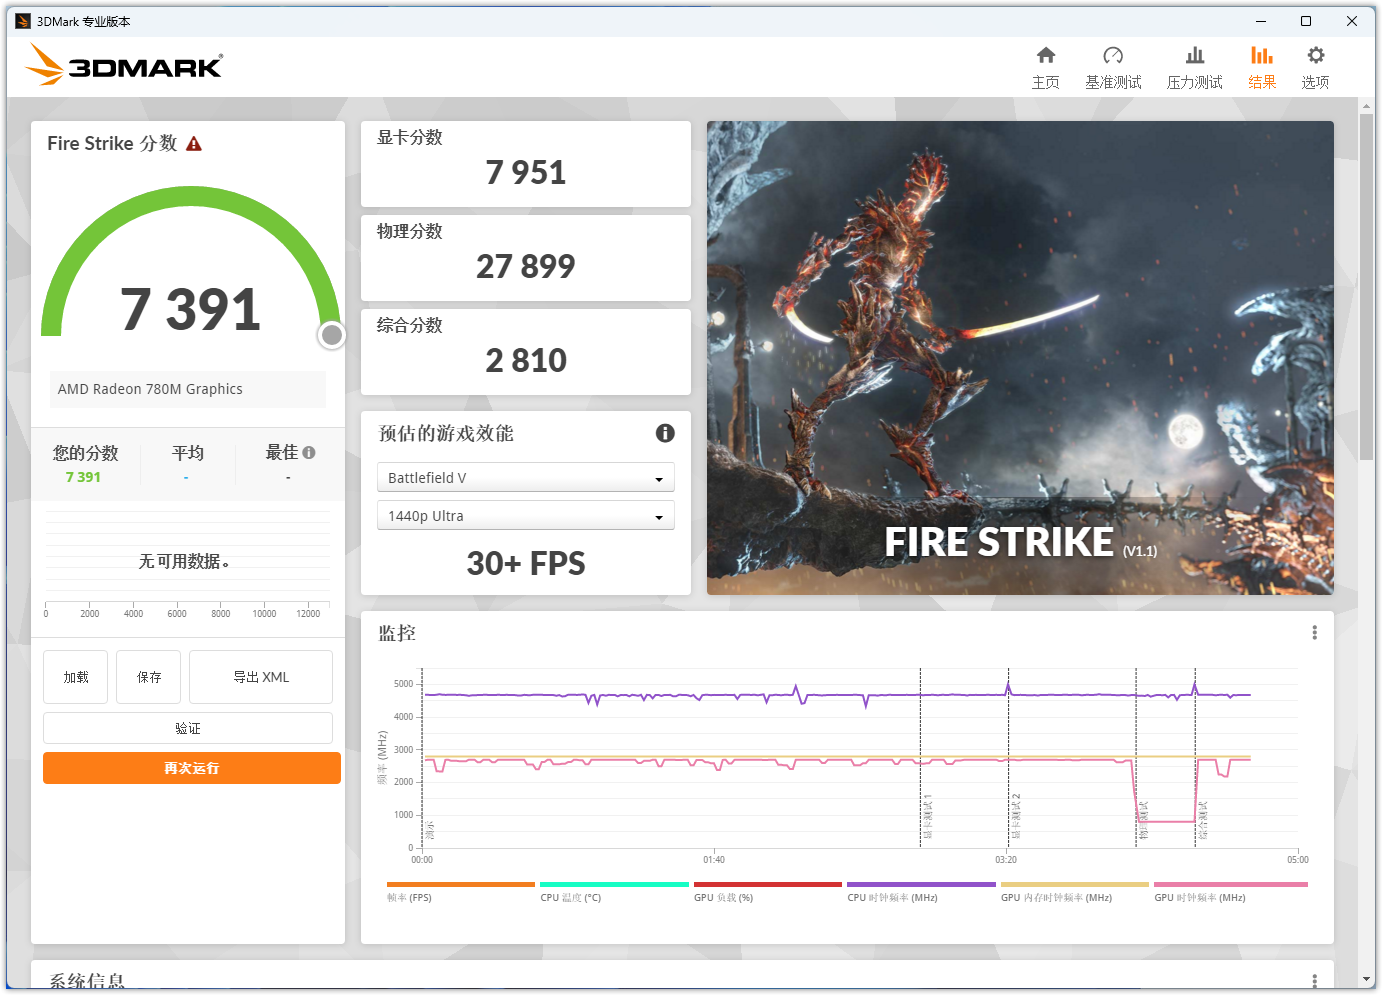Open the 压力测试 stress test tab

(x=1194, y=68)
